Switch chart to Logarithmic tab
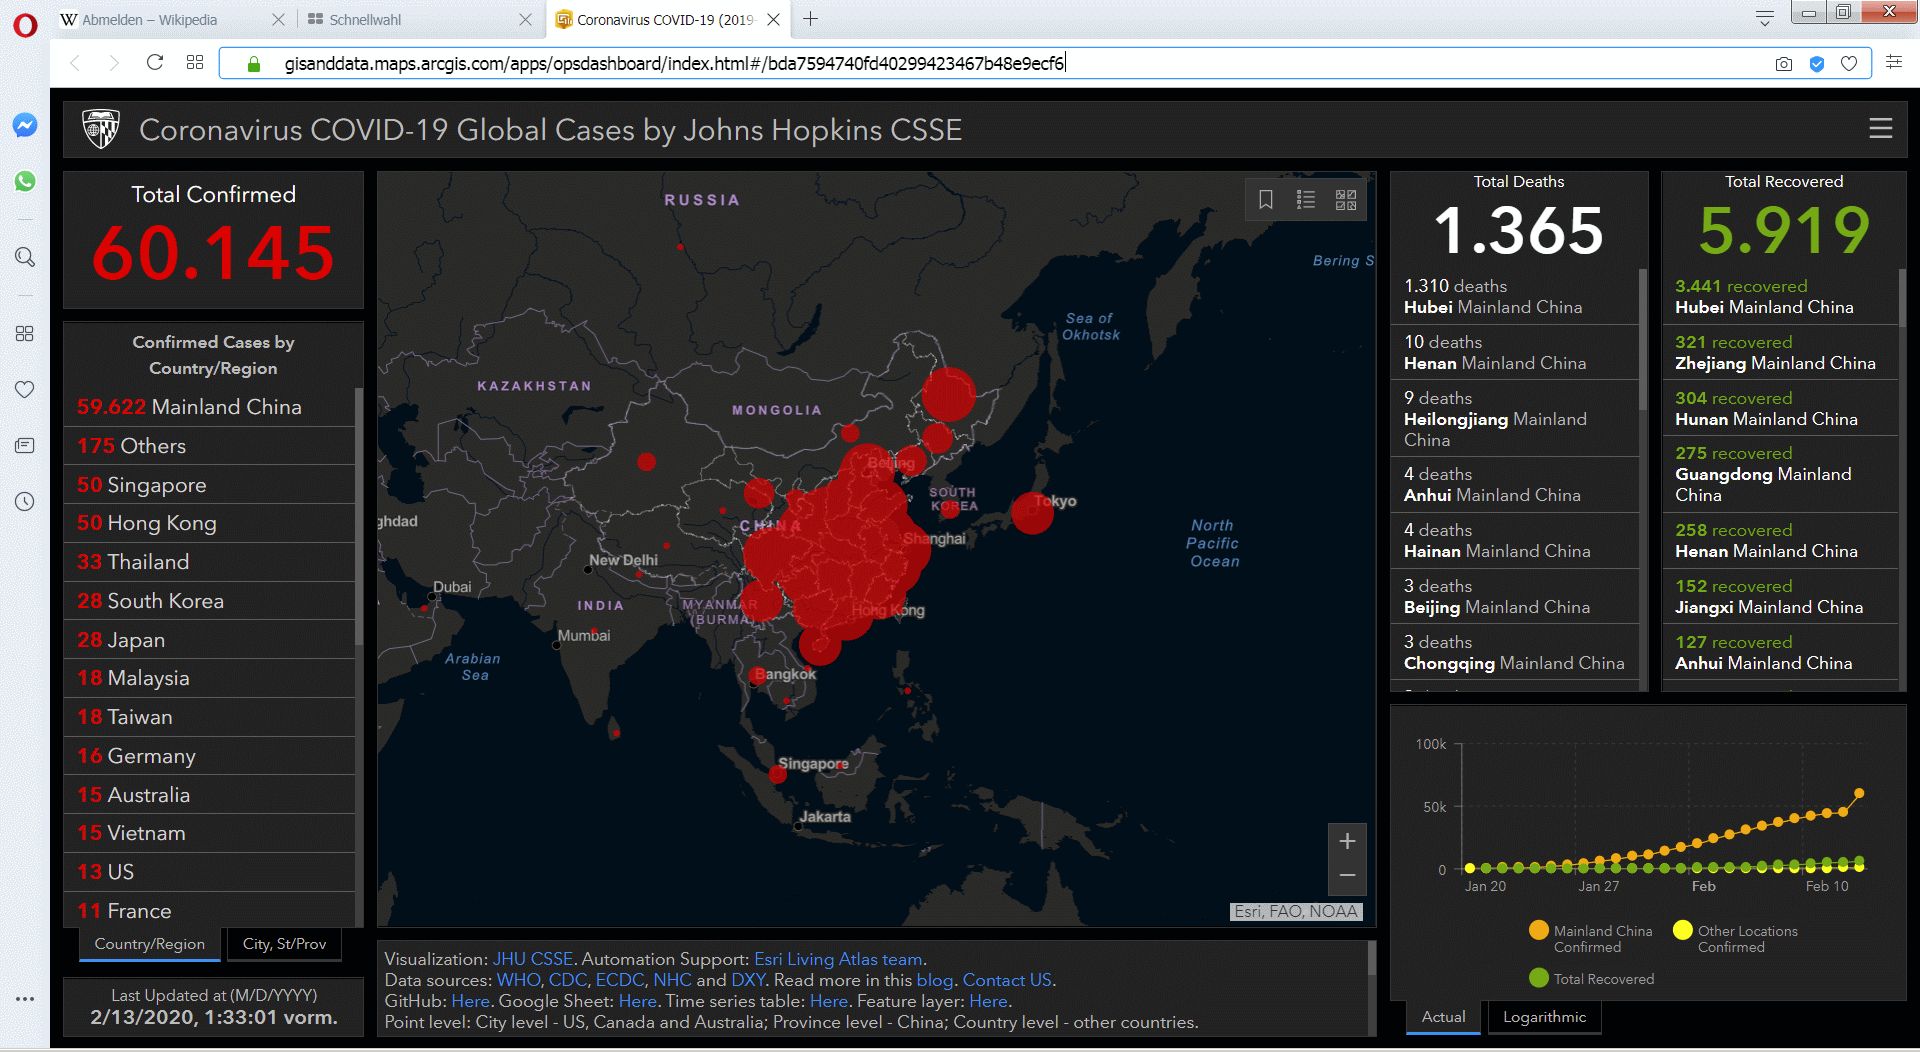 click(x=1544, y=1017)
